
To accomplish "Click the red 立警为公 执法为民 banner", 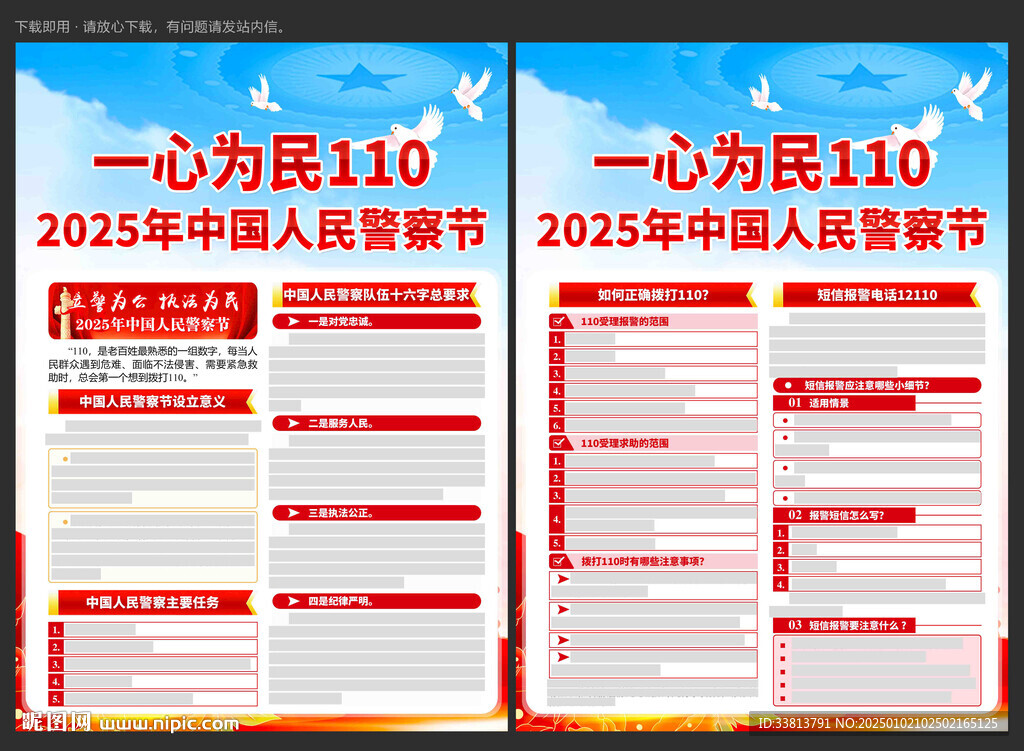I will click(153, 310).
